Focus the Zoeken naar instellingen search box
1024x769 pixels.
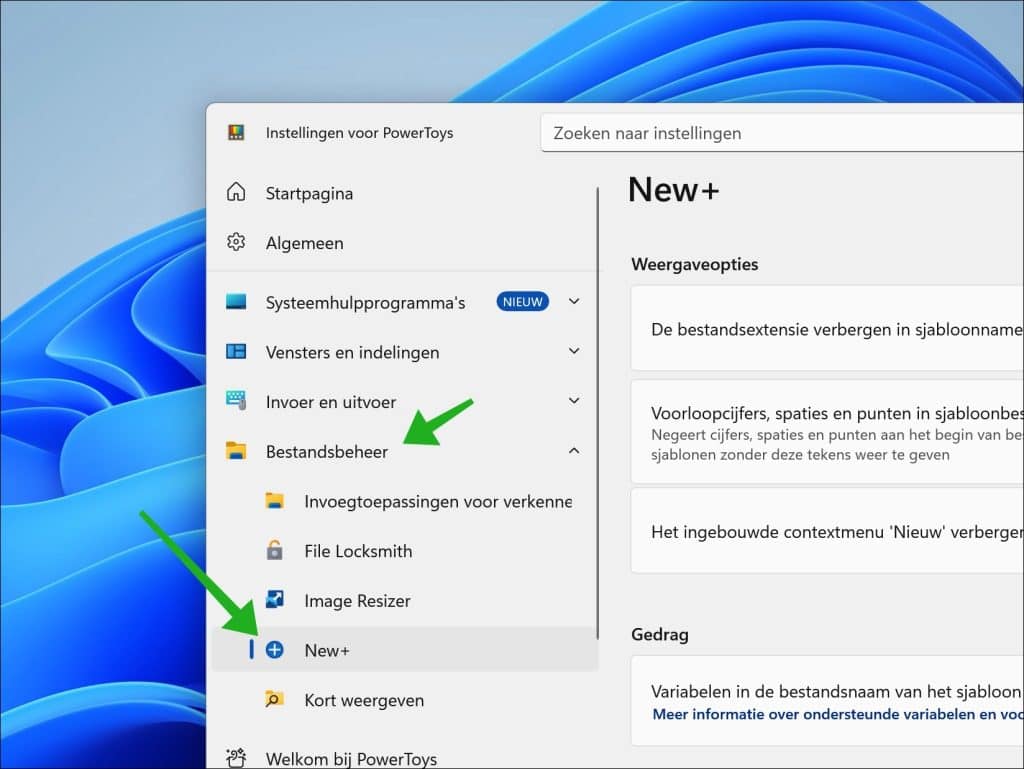782,133
